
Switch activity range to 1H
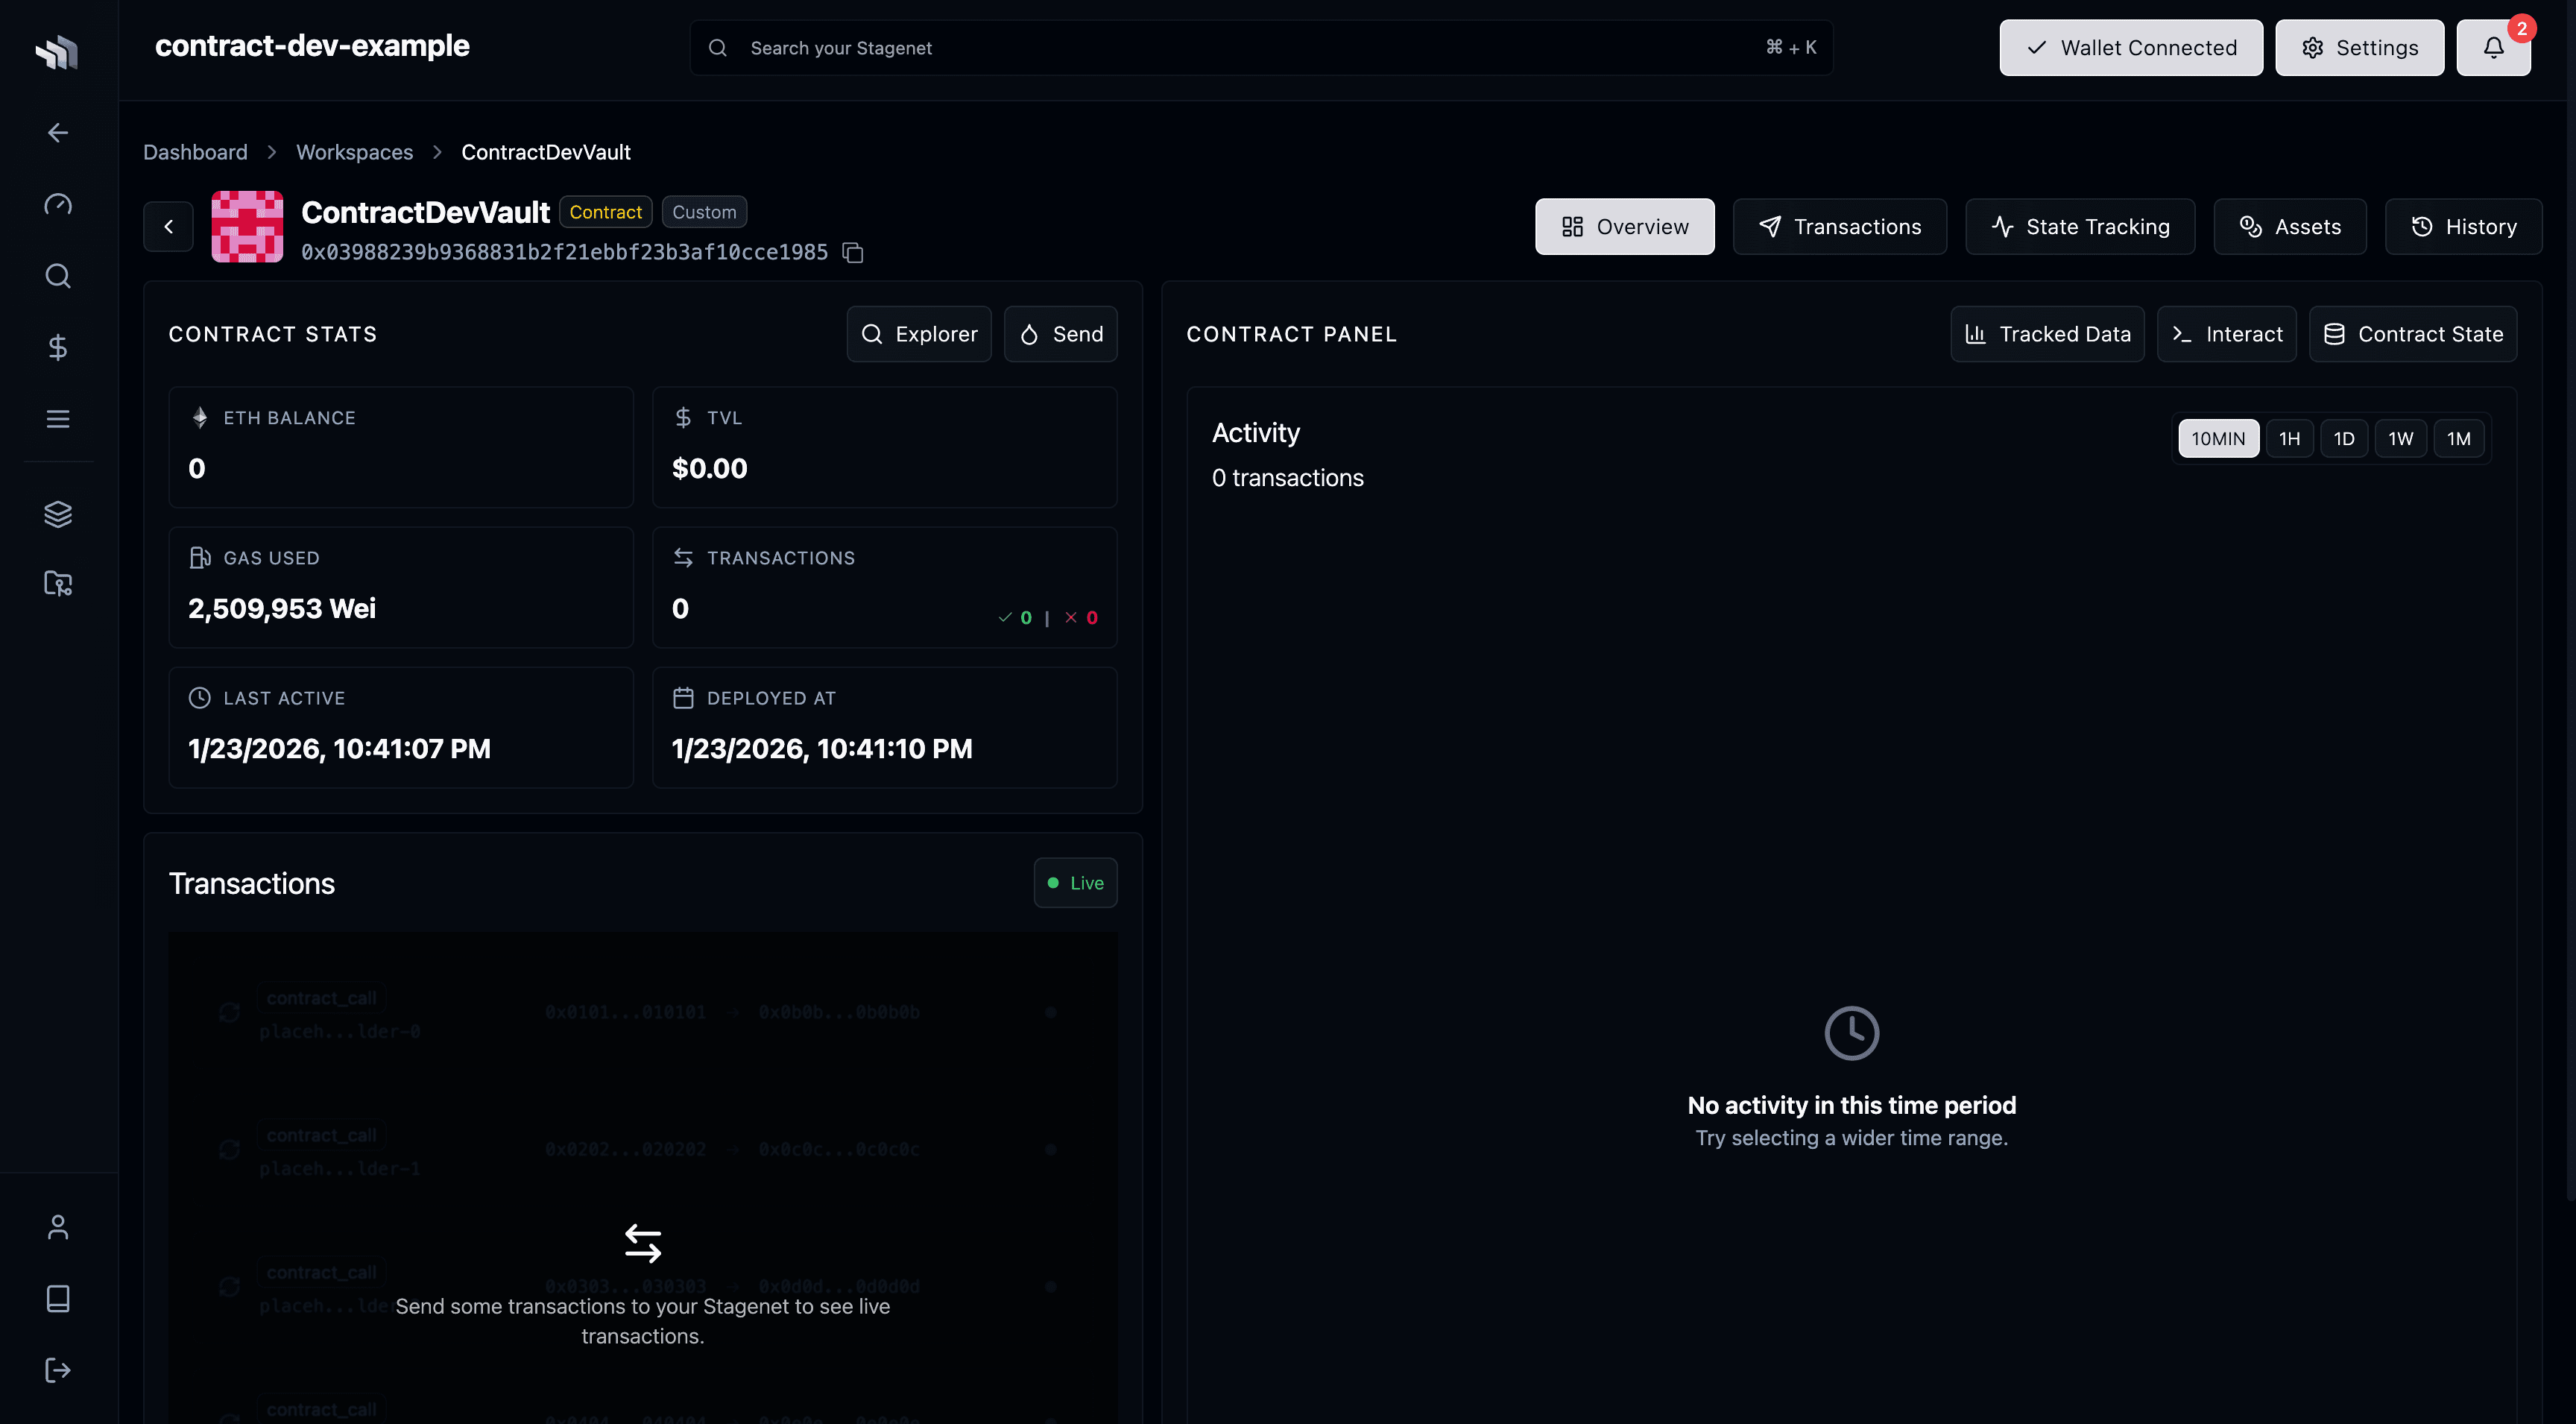(2289, 438)
